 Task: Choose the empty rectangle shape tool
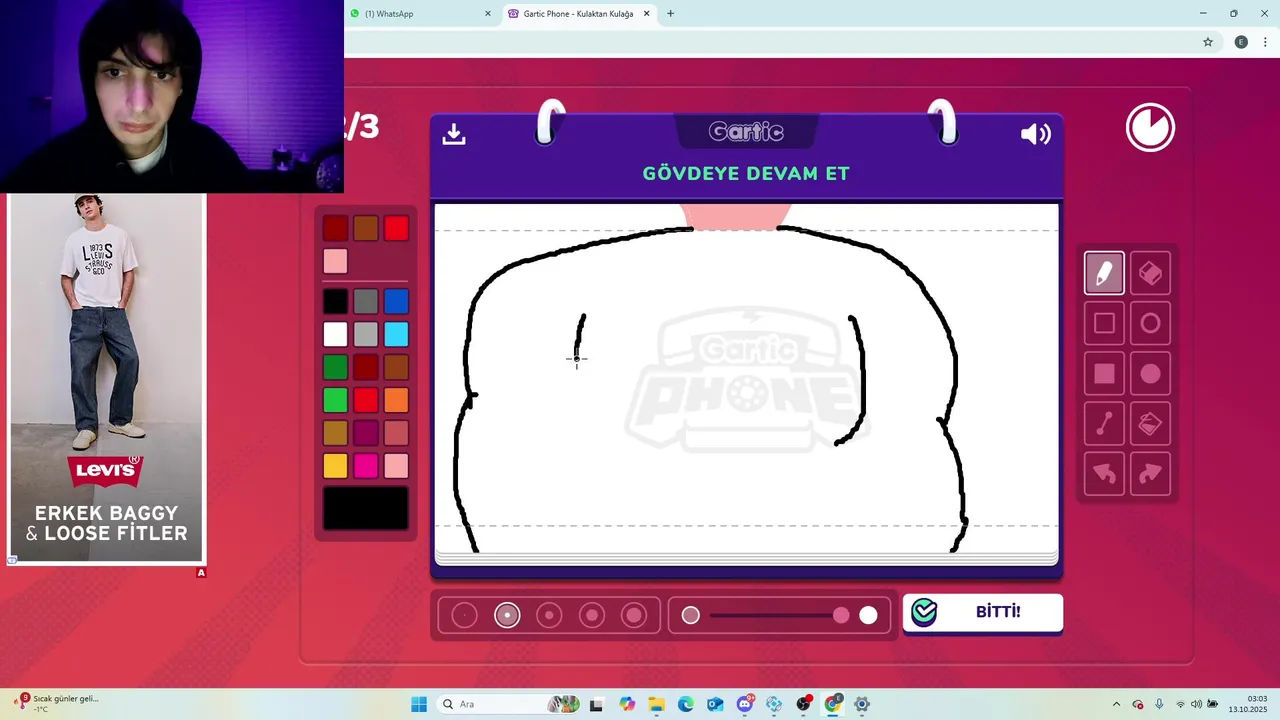coord(1104,323)
